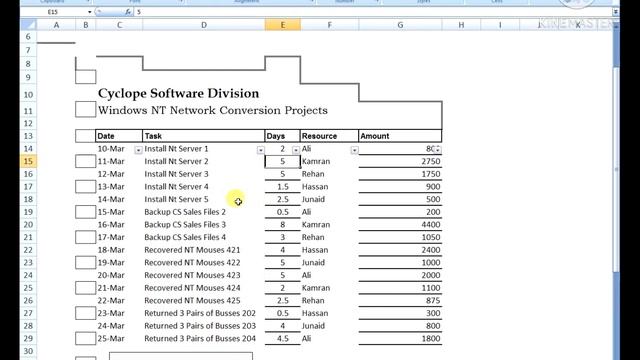Select the 'Install Nt Server 3' cell

click(204, 174)
